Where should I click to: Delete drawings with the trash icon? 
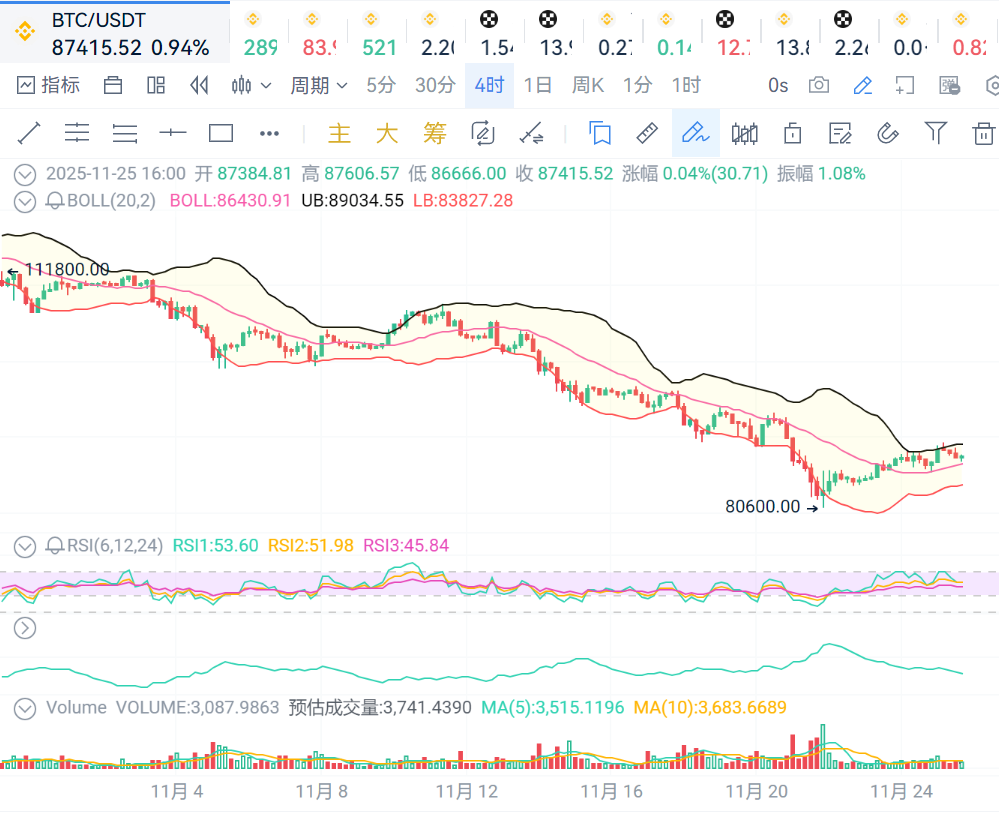click(x=984, y=133)
